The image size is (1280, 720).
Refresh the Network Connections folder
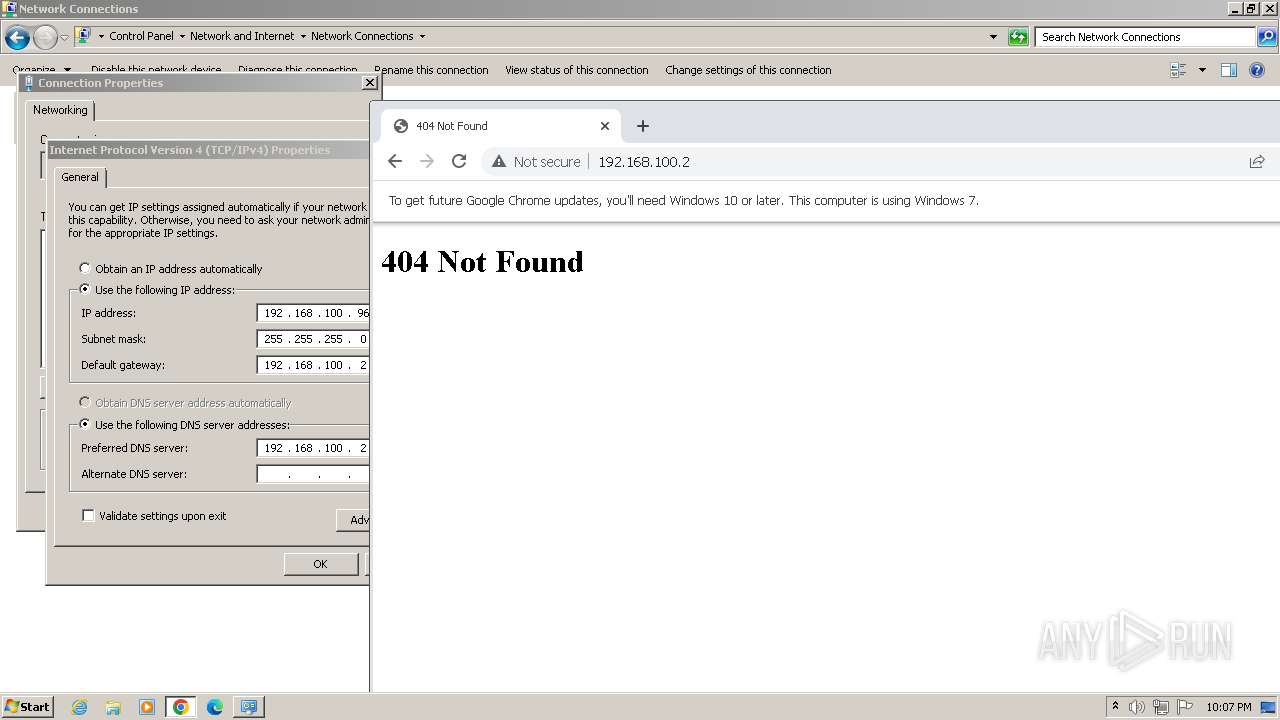(x=1018, y=37)
